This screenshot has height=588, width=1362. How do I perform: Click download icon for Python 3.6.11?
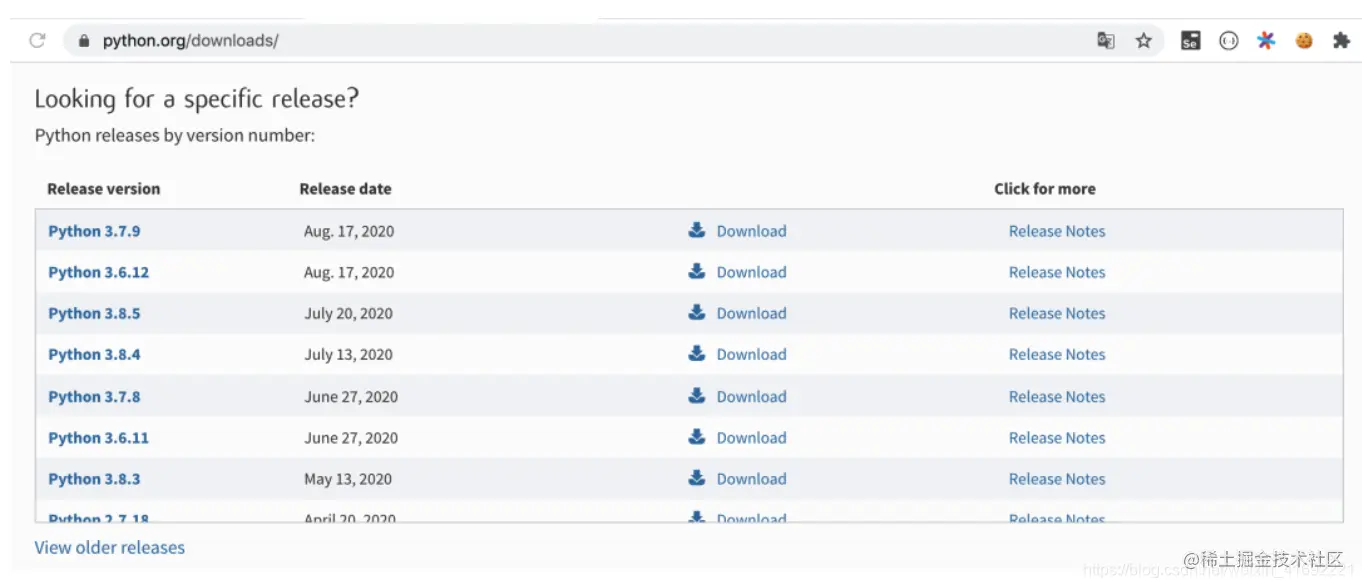pos(697,436)
